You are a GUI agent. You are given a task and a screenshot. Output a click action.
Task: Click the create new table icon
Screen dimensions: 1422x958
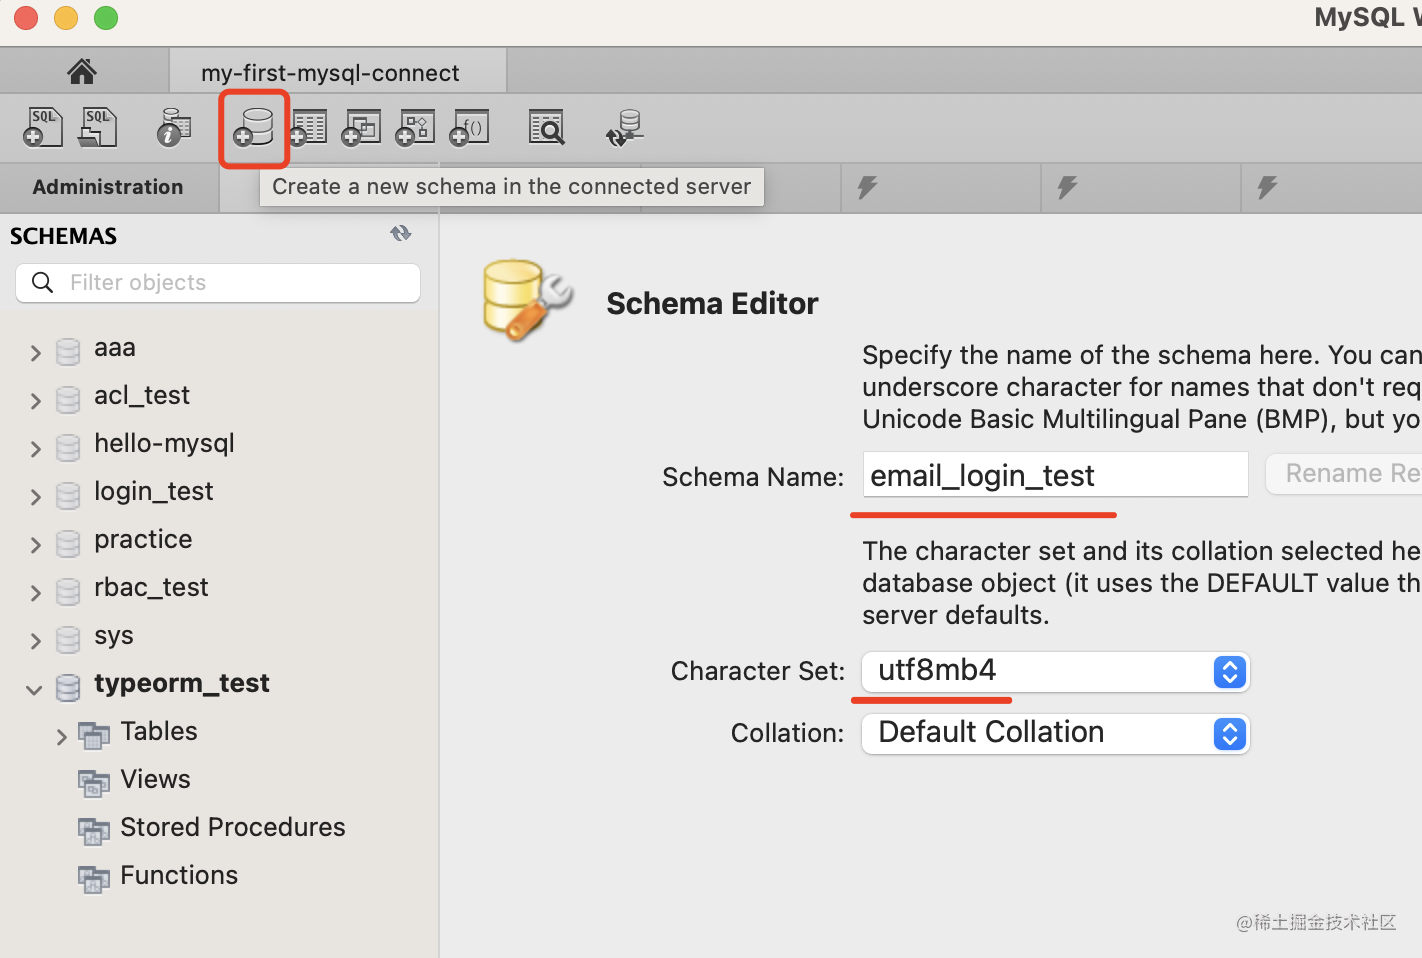(309, 128)
